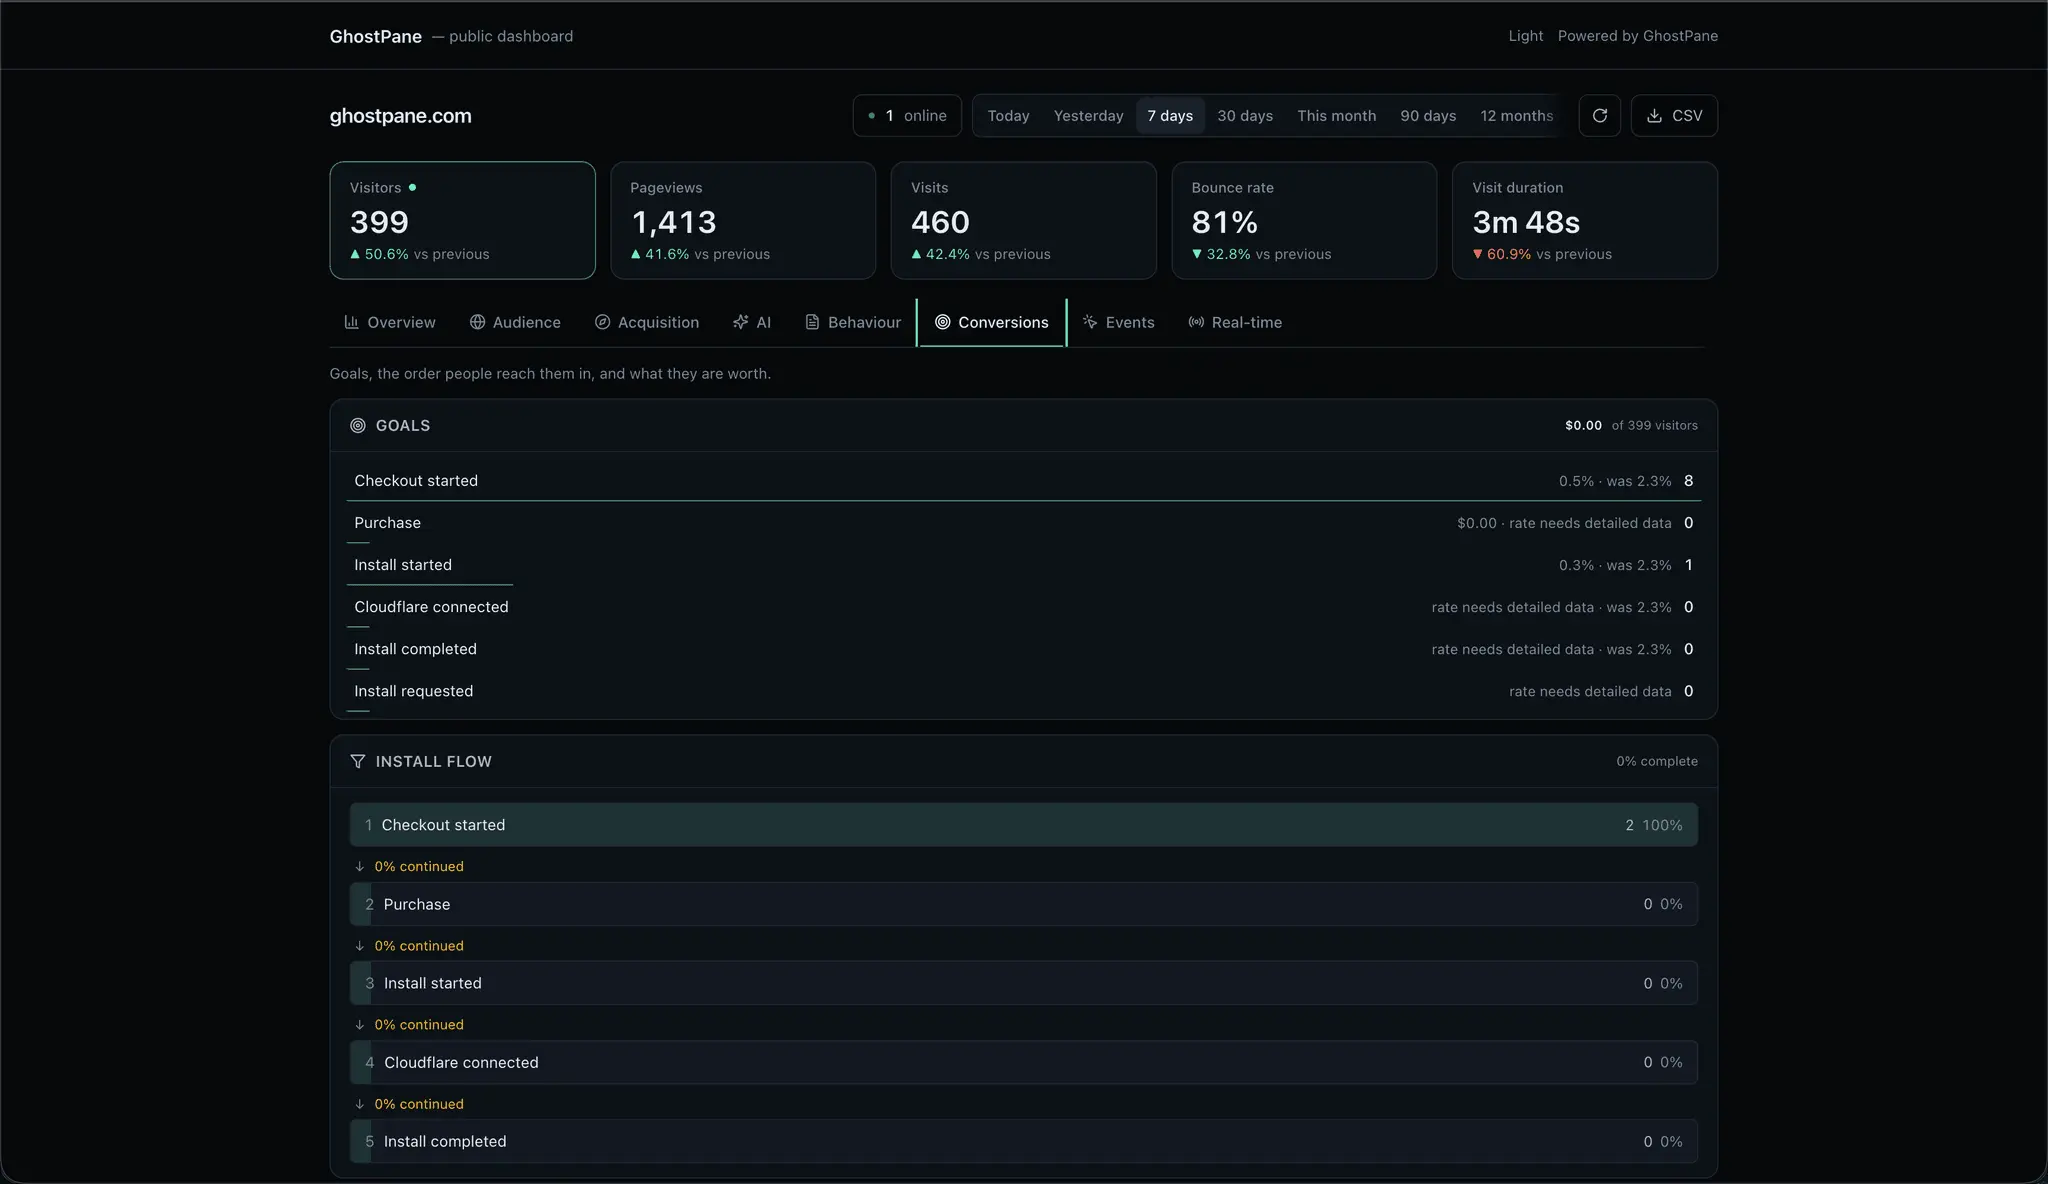Click the Overview bar chart icon
Image resolution: width=2048 pixels, height=1184 pixels.
[351, 322]
